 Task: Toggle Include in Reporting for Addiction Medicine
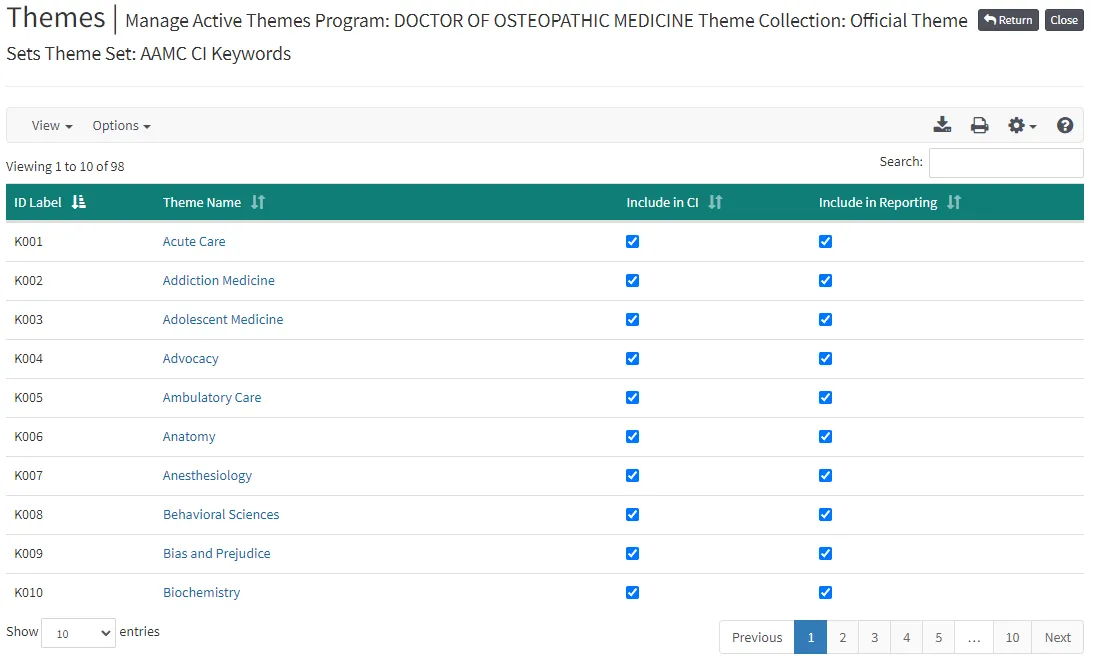(x=825, y=280)
